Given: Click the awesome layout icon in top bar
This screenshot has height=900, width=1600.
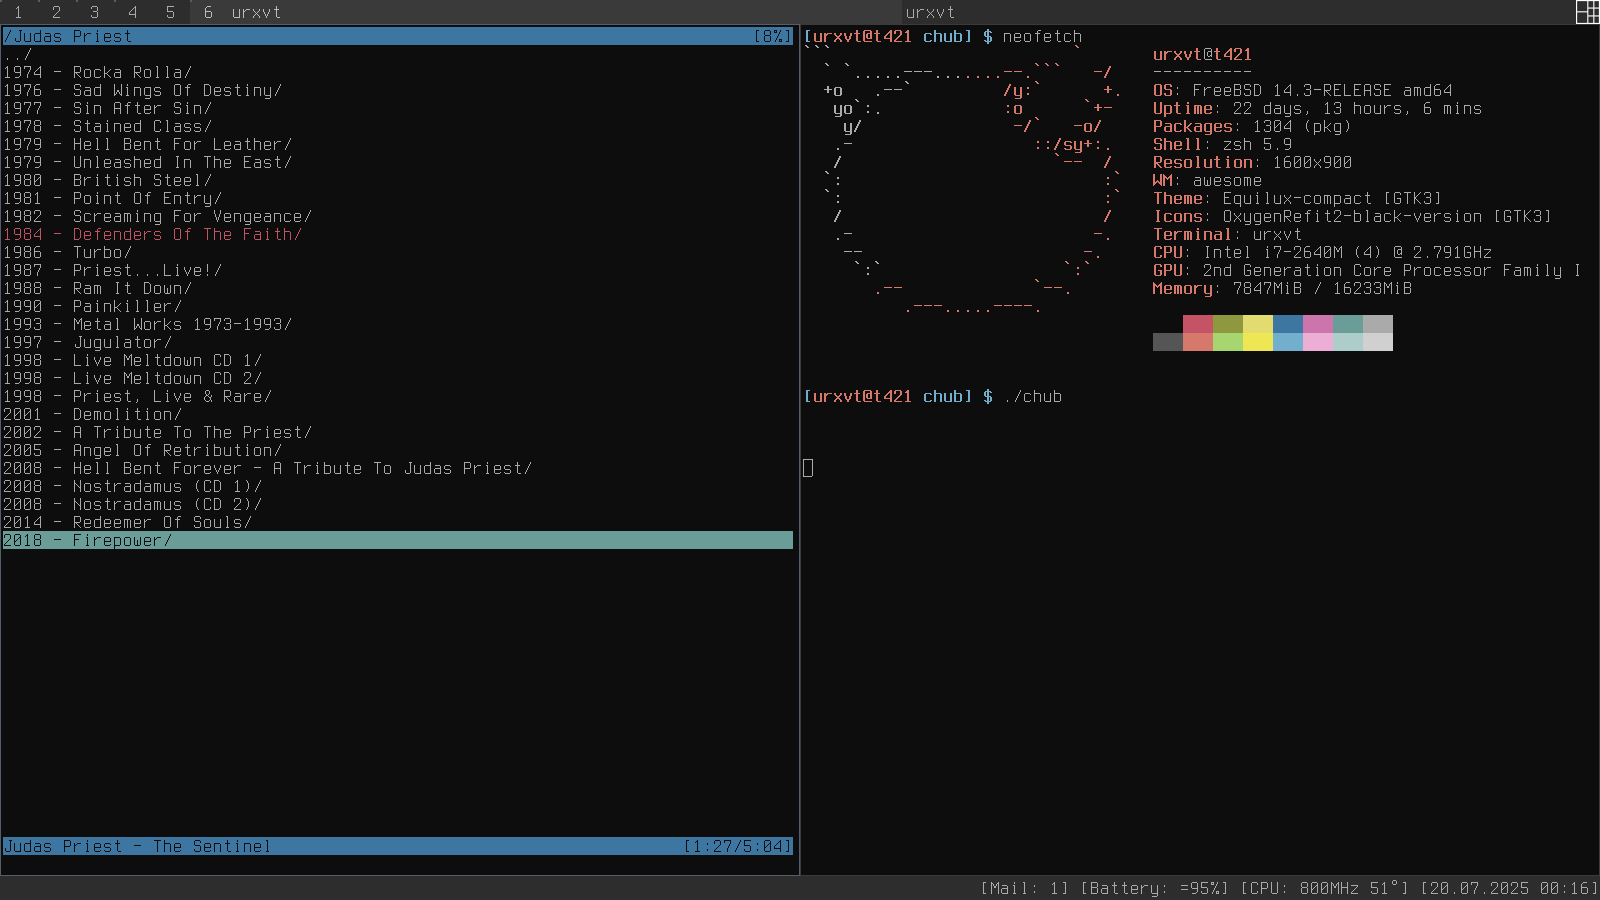Looking at the screenshot, I should (1587, 12).
